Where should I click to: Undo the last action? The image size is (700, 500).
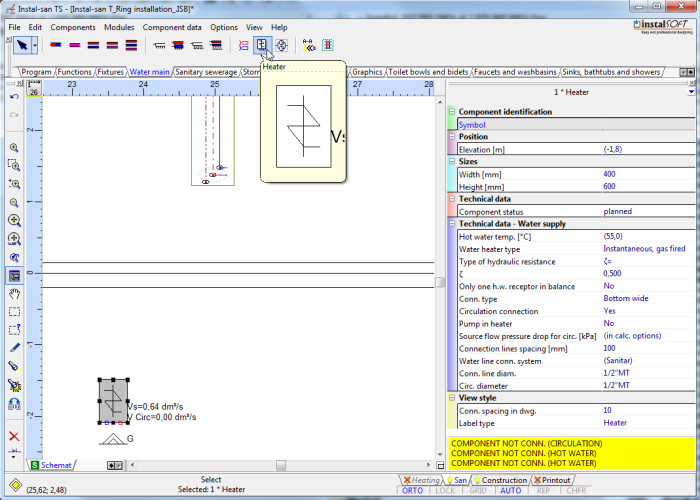14,96
